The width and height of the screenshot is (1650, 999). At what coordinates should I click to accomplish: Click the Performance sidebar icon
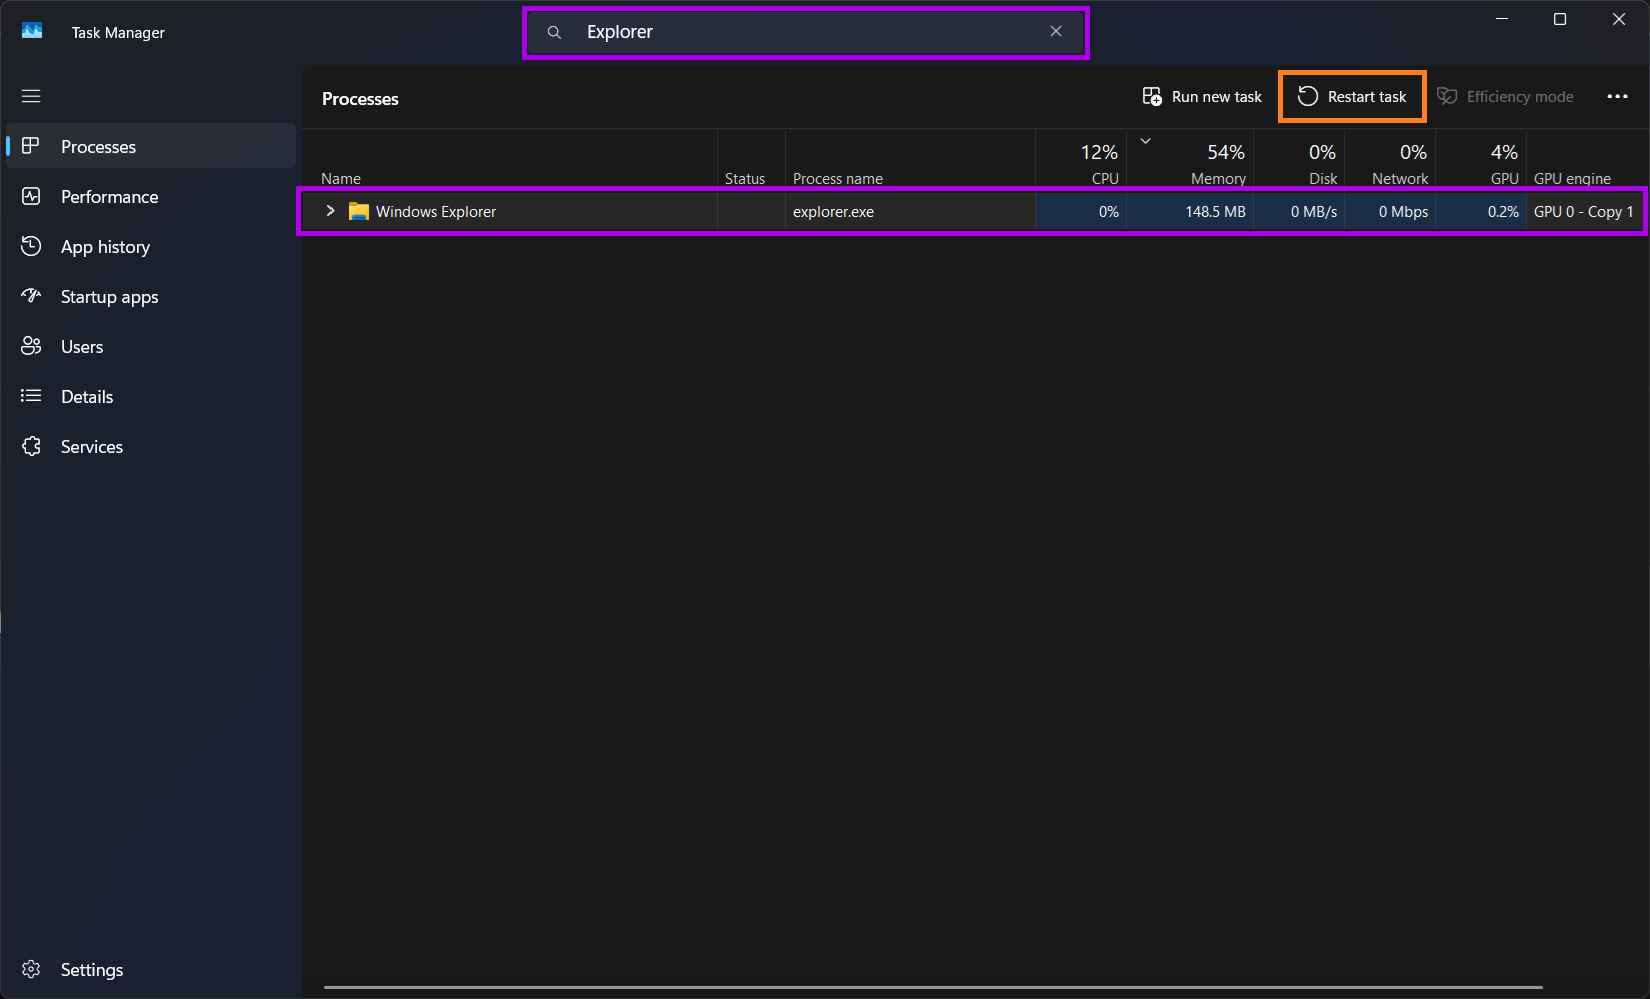[x=31, y=196]
